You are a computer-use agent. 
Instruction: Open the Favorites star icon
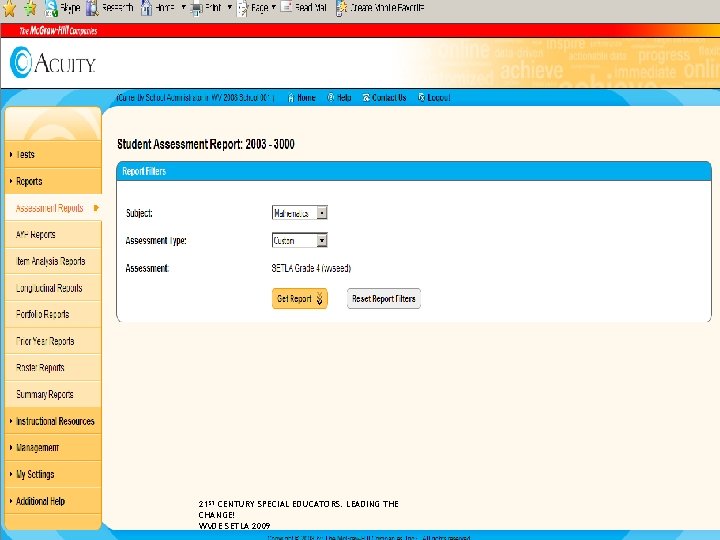click(9, 8)
